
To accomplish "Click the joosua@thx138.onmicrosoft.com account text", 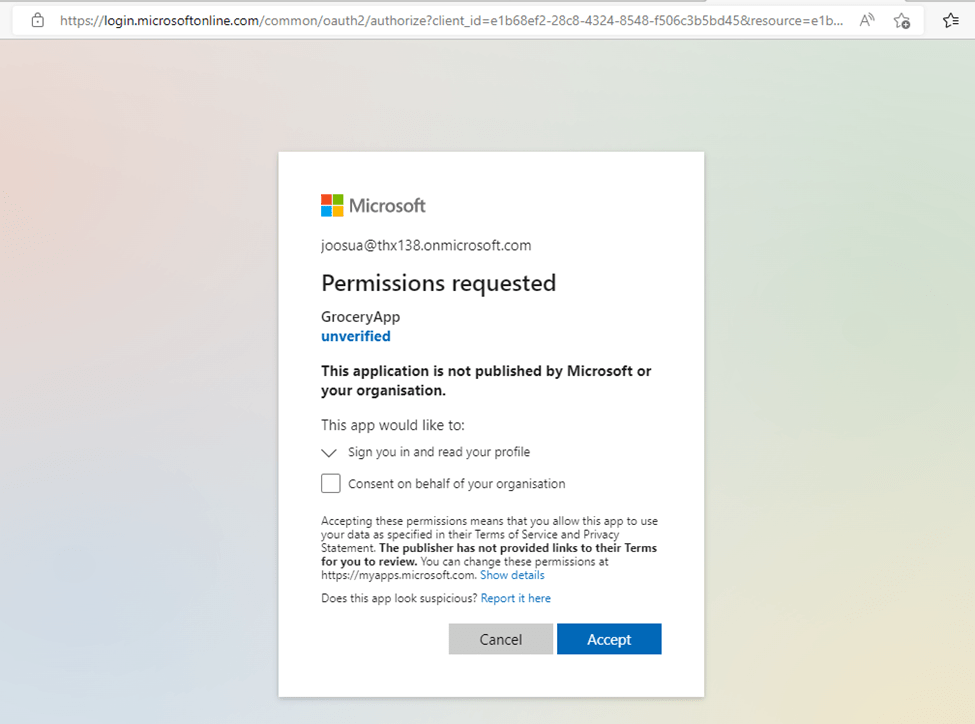I will [x=426, y=245].
